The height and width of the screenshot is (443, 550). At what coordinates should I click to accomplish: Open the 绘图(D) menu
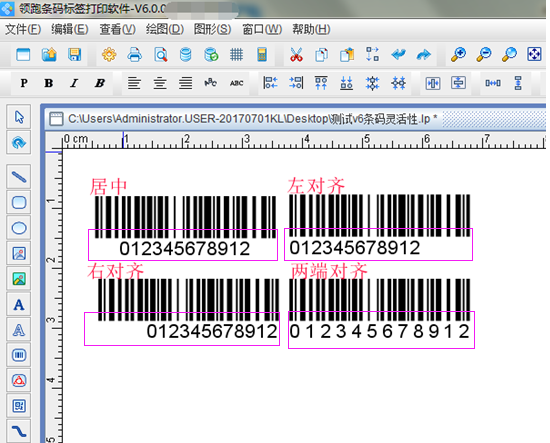pyautogui.click(x=165, y=29)
